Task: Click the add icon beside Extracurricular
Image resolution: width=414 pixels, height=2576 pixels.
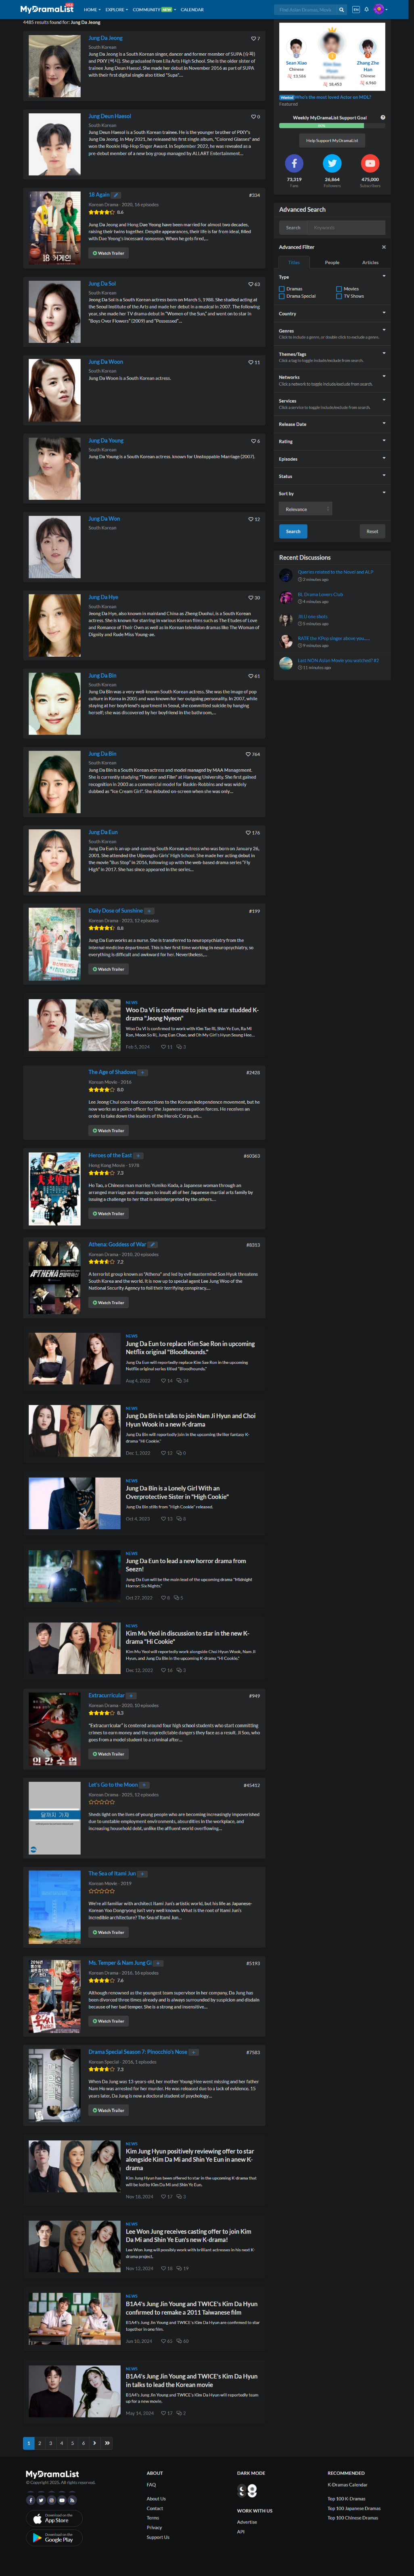Action: tap(132, 1696)
